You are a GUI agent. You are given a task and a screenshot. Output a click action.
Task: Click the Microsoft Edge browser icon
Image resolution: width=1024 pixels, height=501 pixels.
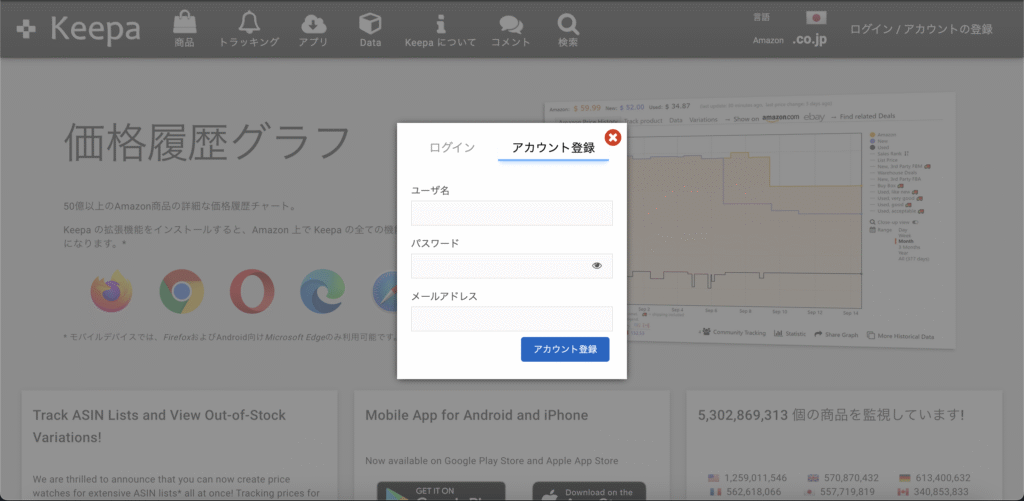323,291
